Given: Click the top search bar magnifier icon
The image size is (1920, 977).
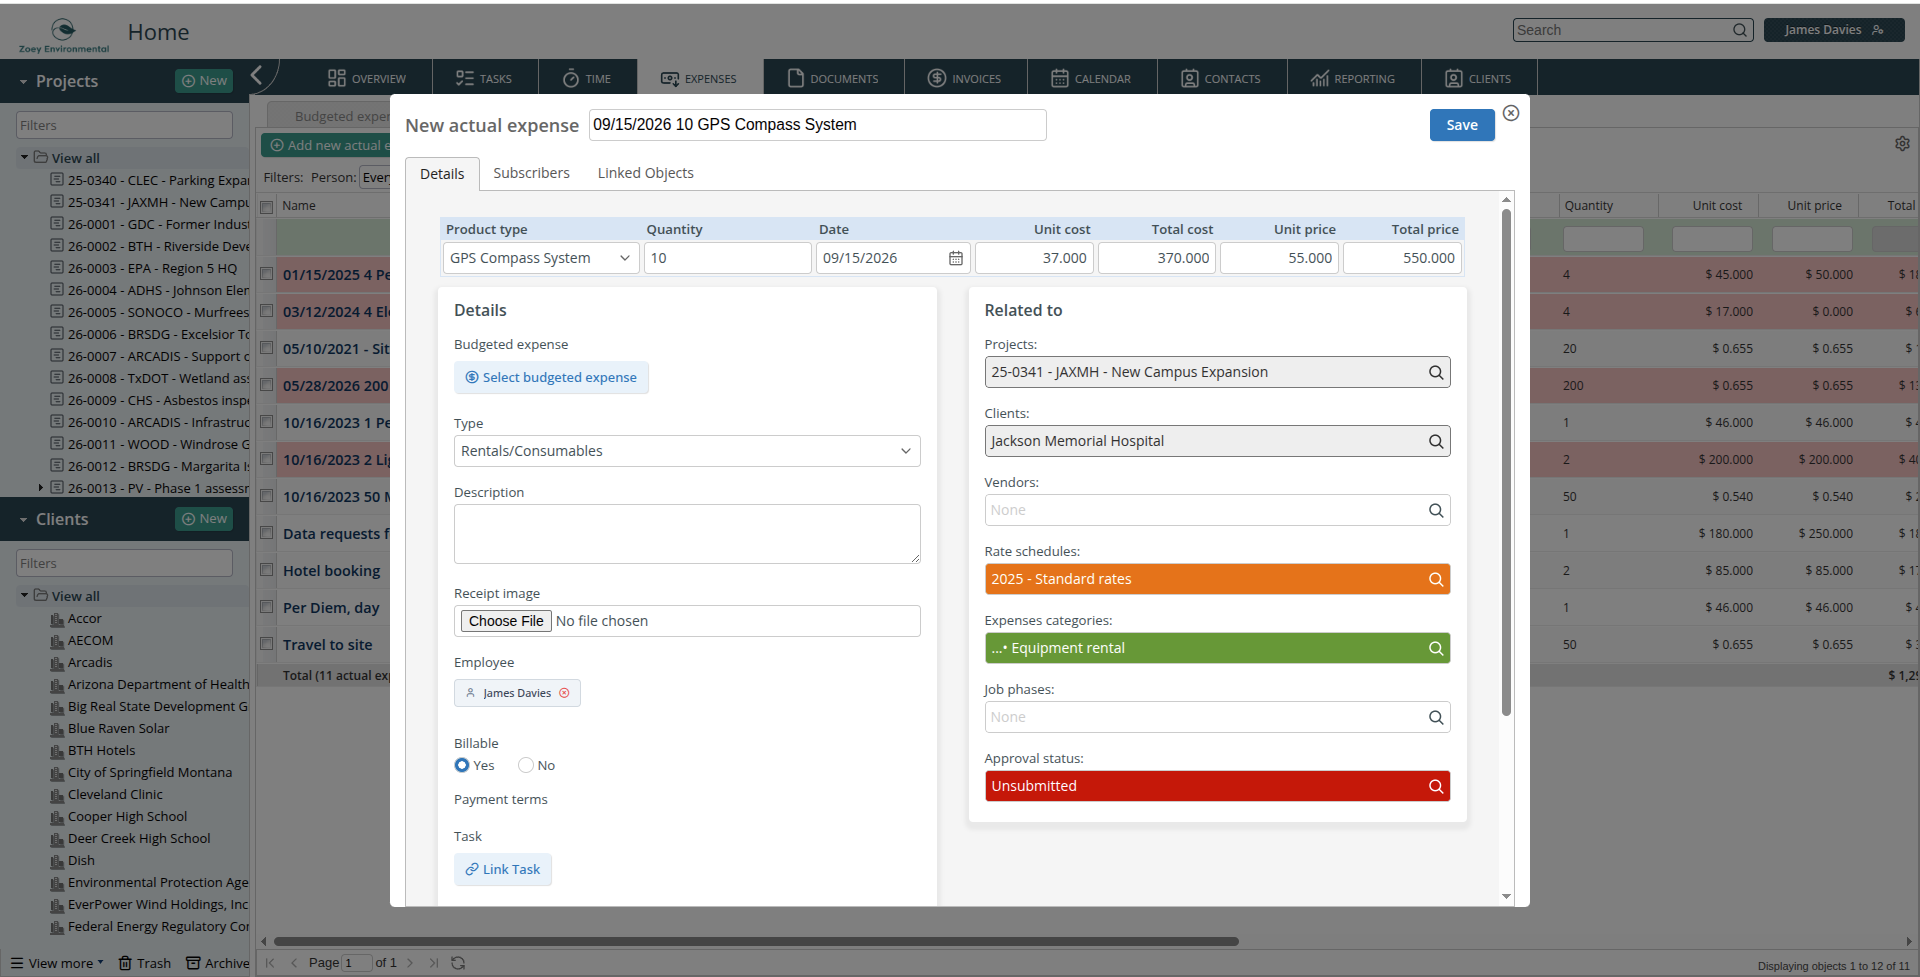Looking at the screenshot, I should (x=1740, y=30).
